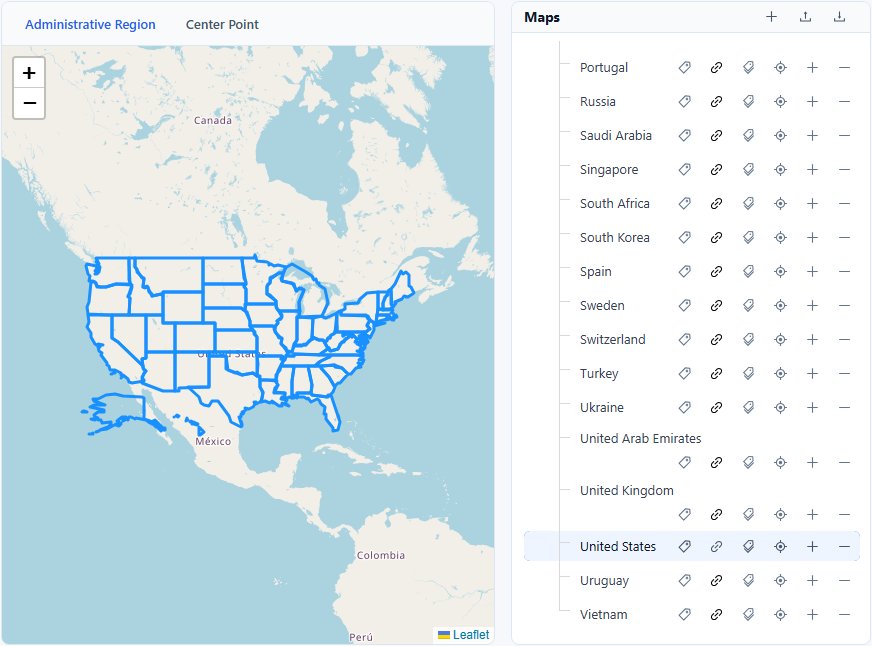Select Switzerland in the maps tree
Screen dimensions: 872x646
(x=612, y=339)
